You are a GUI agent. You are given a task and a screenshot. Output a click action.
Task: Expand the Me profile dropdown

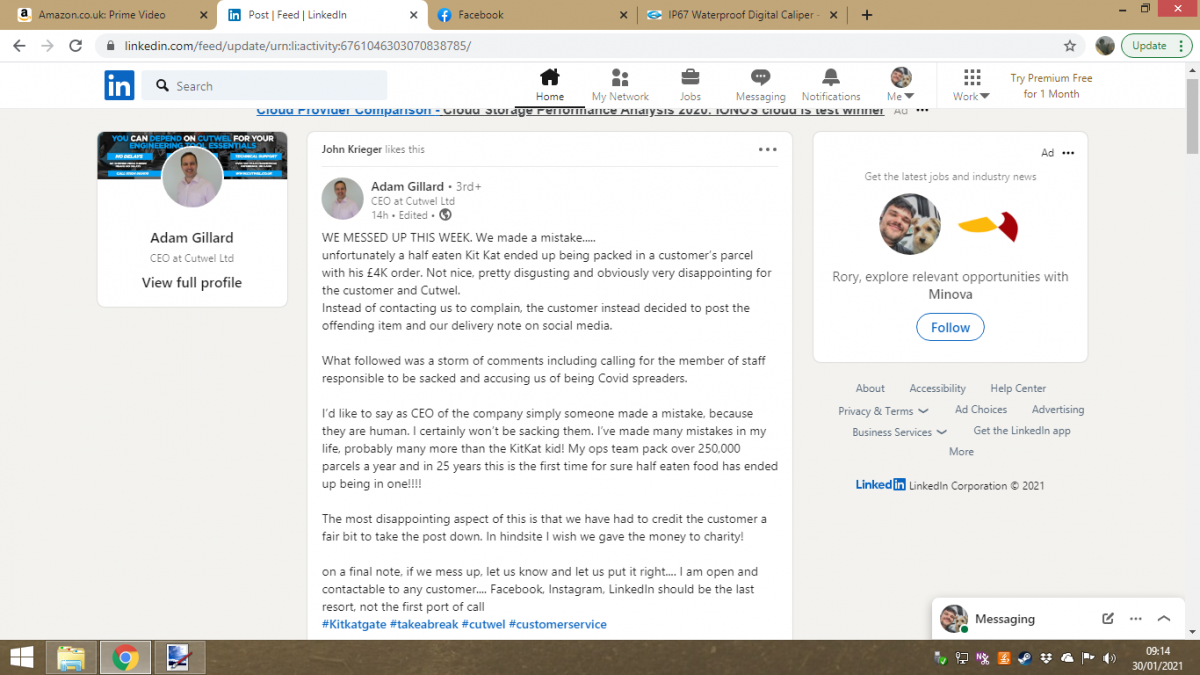pos(901,85)
